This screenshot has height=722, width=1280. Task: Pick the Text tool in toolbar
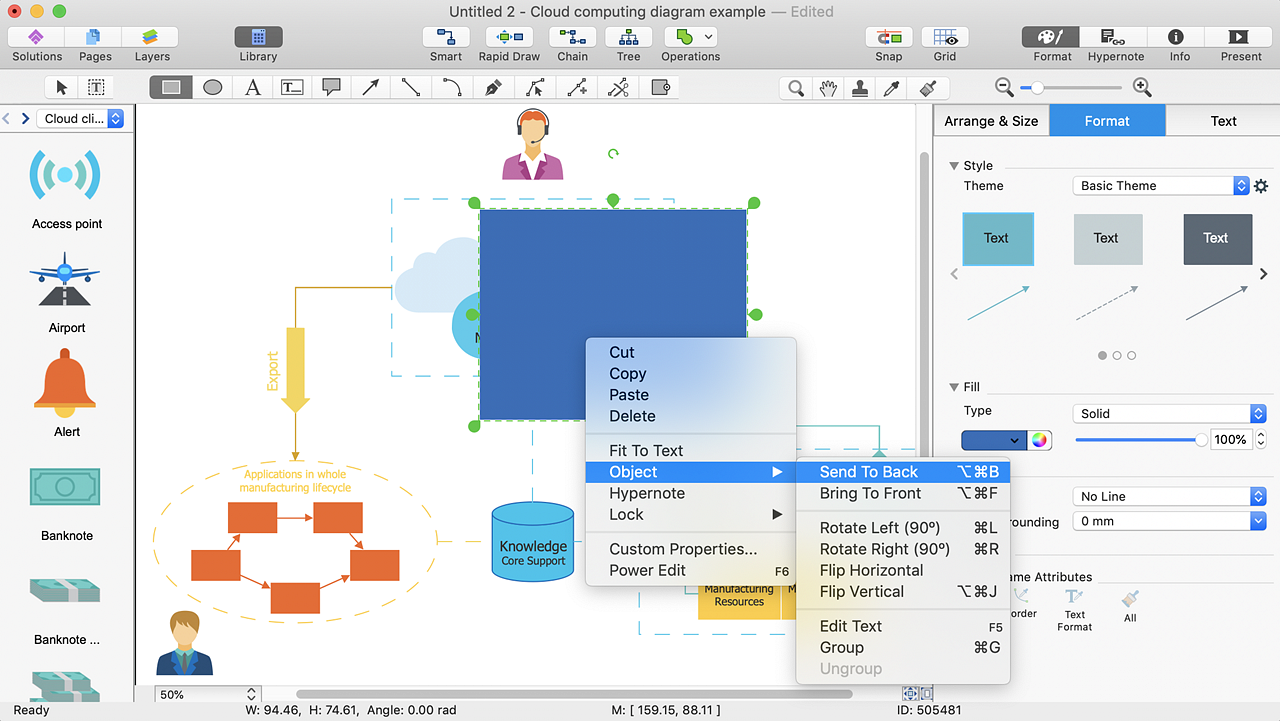[x=253, y=88]
